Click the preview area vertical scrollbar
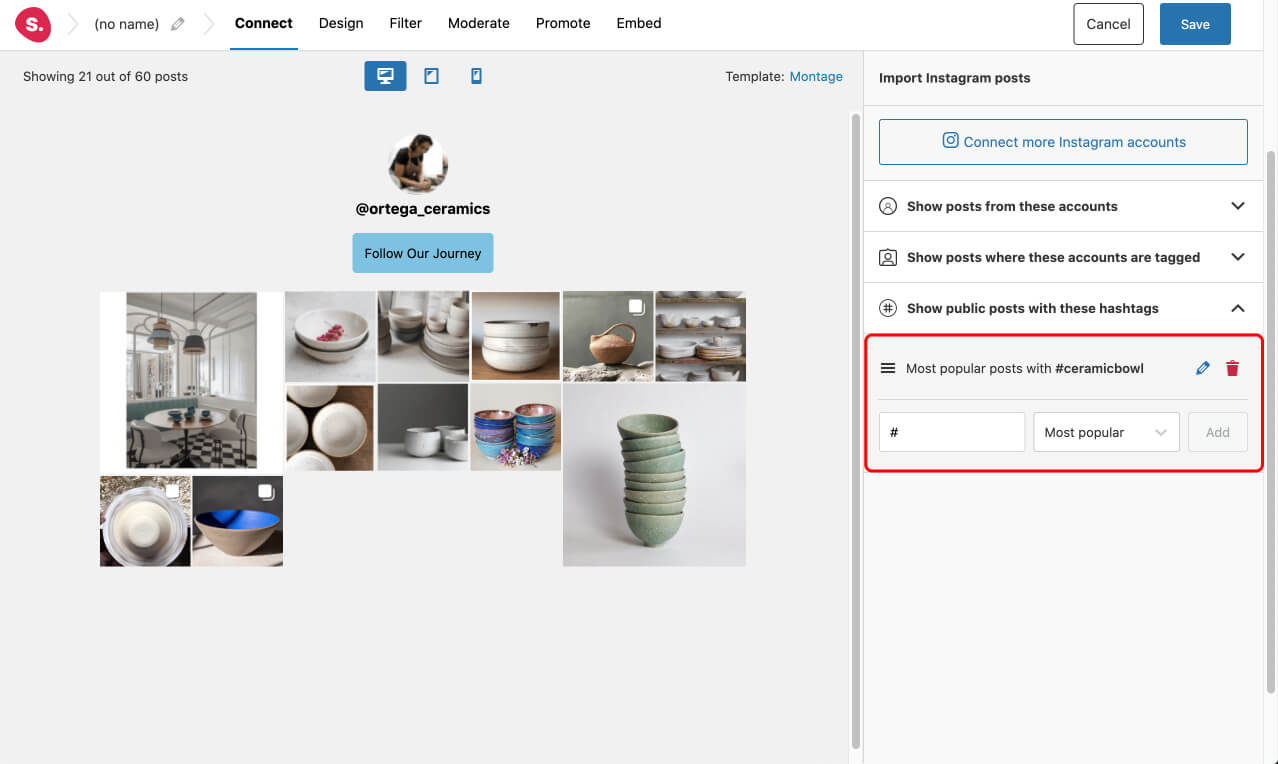The image size is (1278, 764). [x=855, y=430]
